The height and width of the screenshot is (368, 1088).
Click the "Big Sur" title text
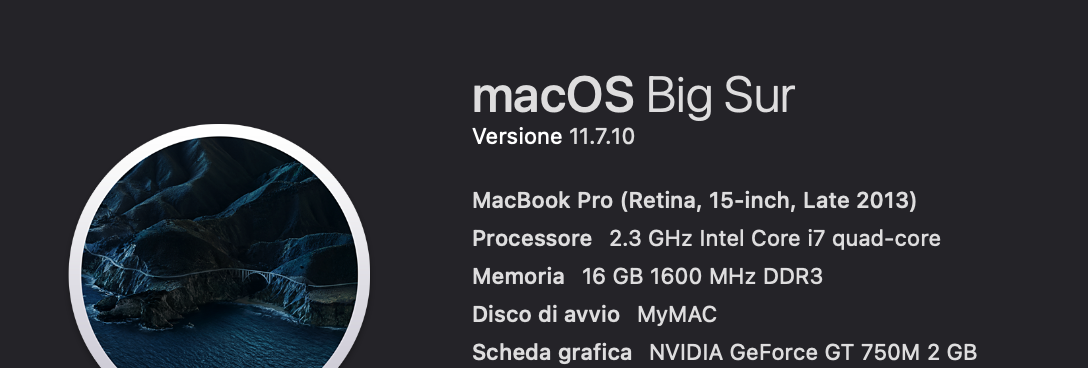pos(720,97)
